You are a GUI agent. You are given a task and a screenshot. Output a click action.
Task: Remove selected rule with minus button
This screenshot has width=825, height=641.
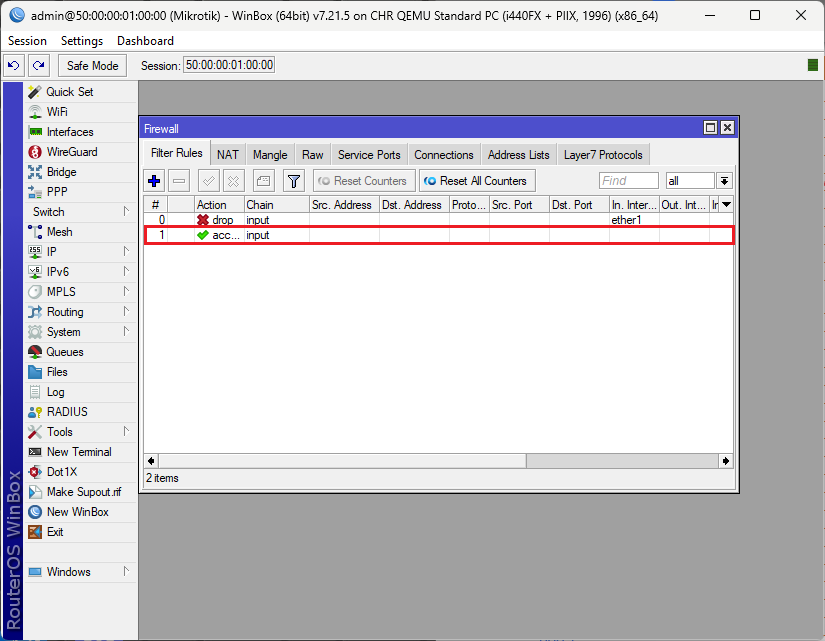coord(179,181)
